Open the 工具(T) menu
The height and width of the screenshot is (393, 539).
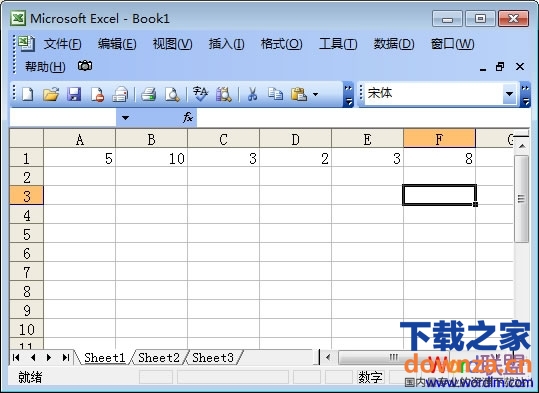(x=338, y=44)
